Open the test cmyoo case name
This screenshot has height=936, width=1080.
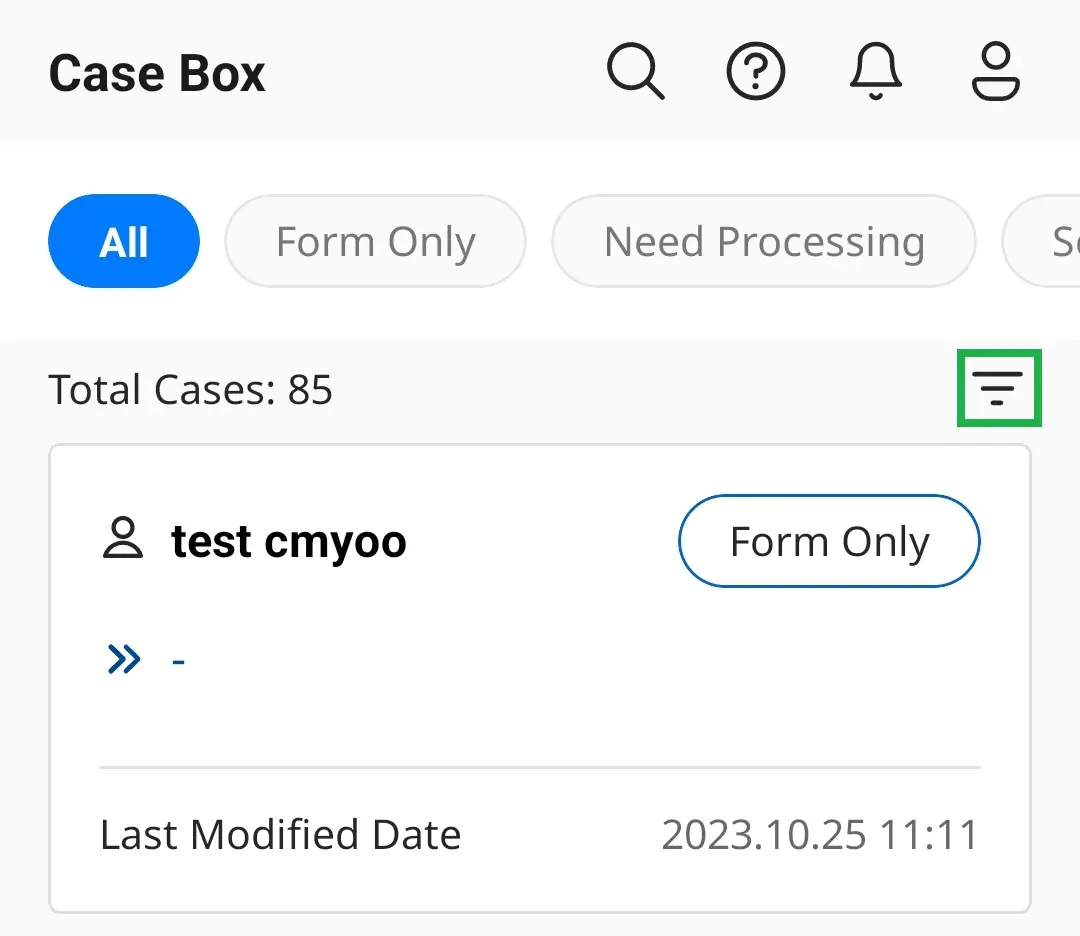pos(289,542)
